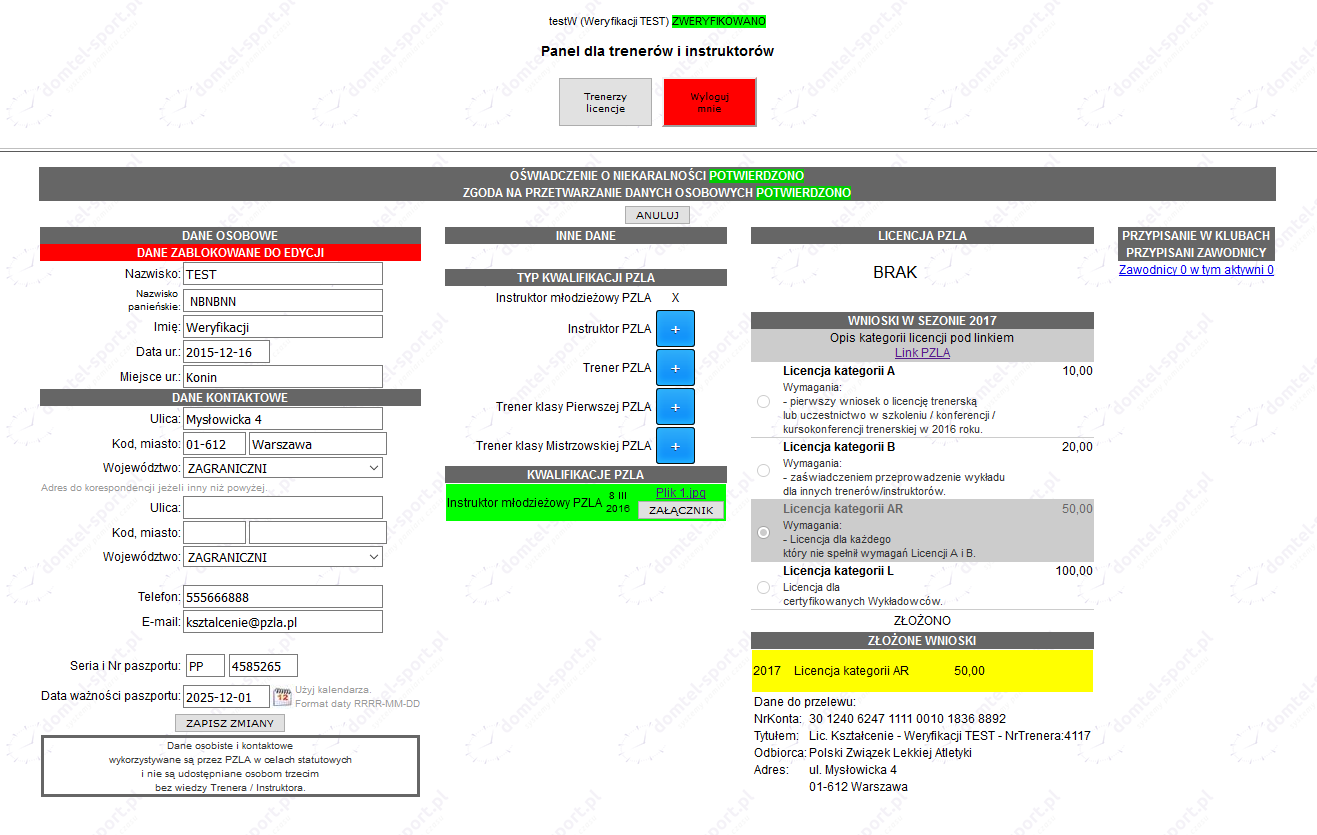
Task: Open the Plik 1.jpg attachment link
Action: pyautogui.click(x=681, y=493)
